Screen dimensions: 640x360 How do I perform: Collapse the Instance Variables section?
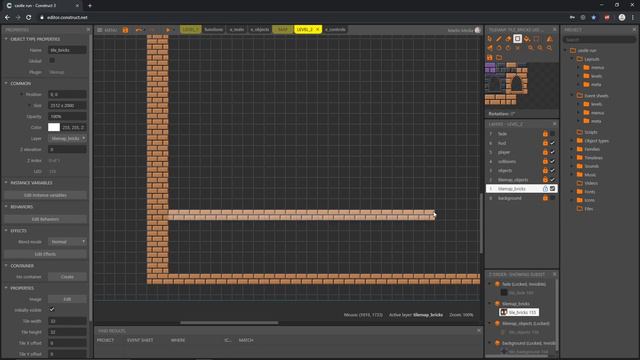(6, 182)
